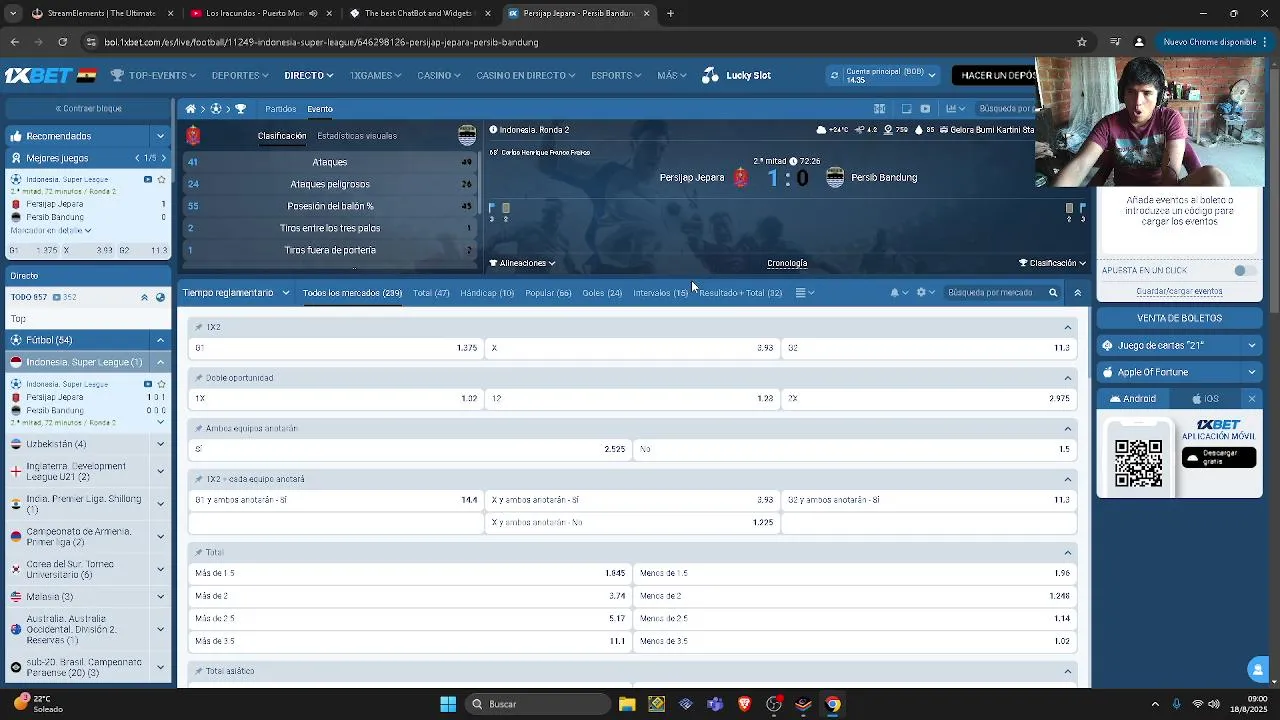
Task: Collapse all leagues with double chevron by TODO
Action: [144, 297]
